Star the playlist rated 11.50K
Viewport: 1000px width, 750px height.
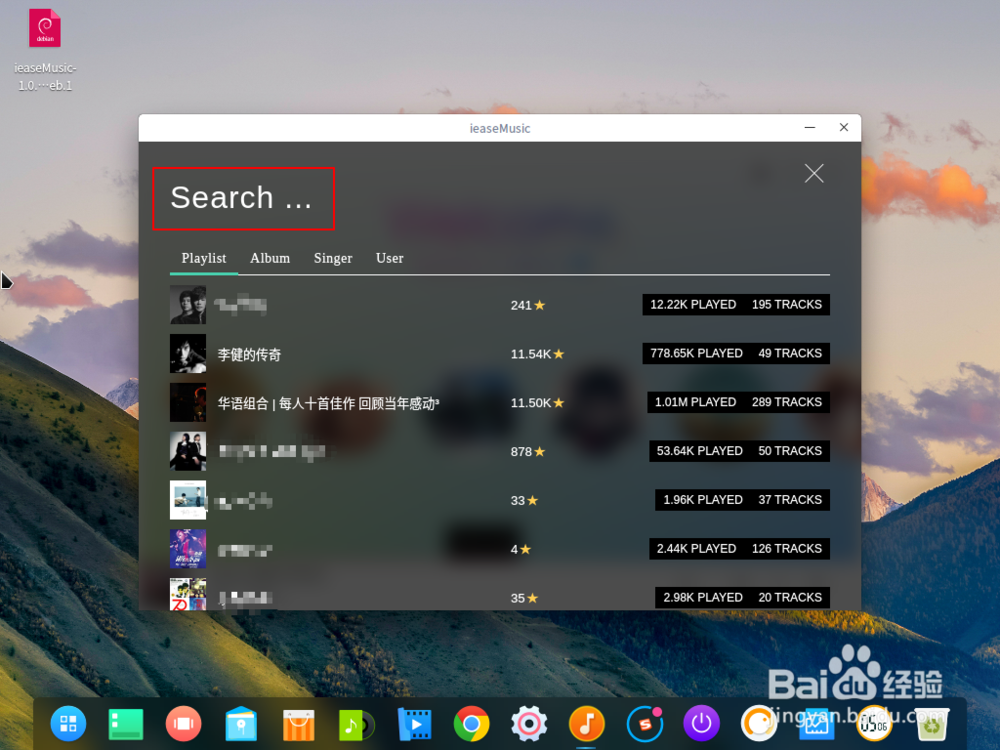pos(557,402)
